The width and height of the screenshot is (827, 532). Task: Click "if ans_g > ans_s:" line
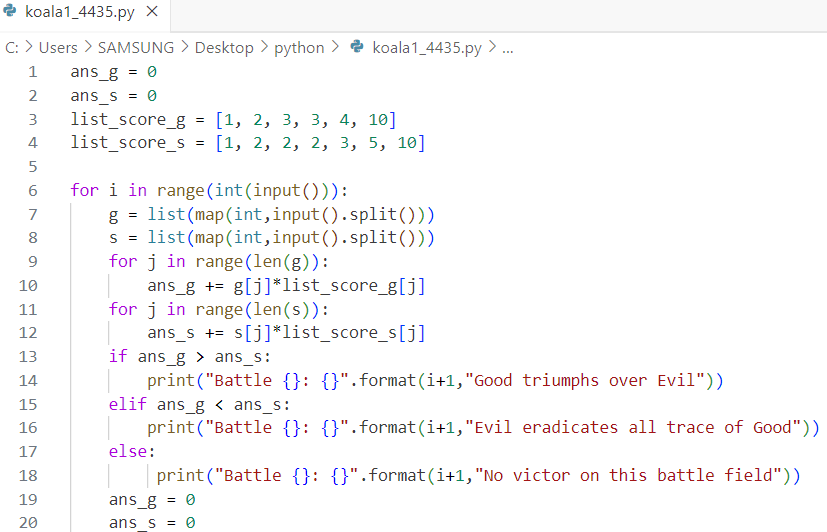click(x=190, y=357)
